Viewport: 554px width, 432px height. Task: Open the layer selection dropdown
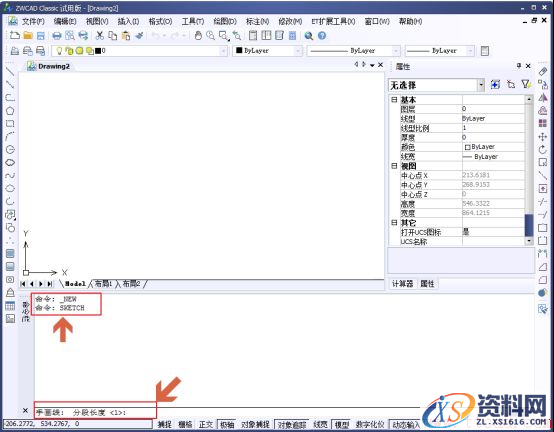223,51
